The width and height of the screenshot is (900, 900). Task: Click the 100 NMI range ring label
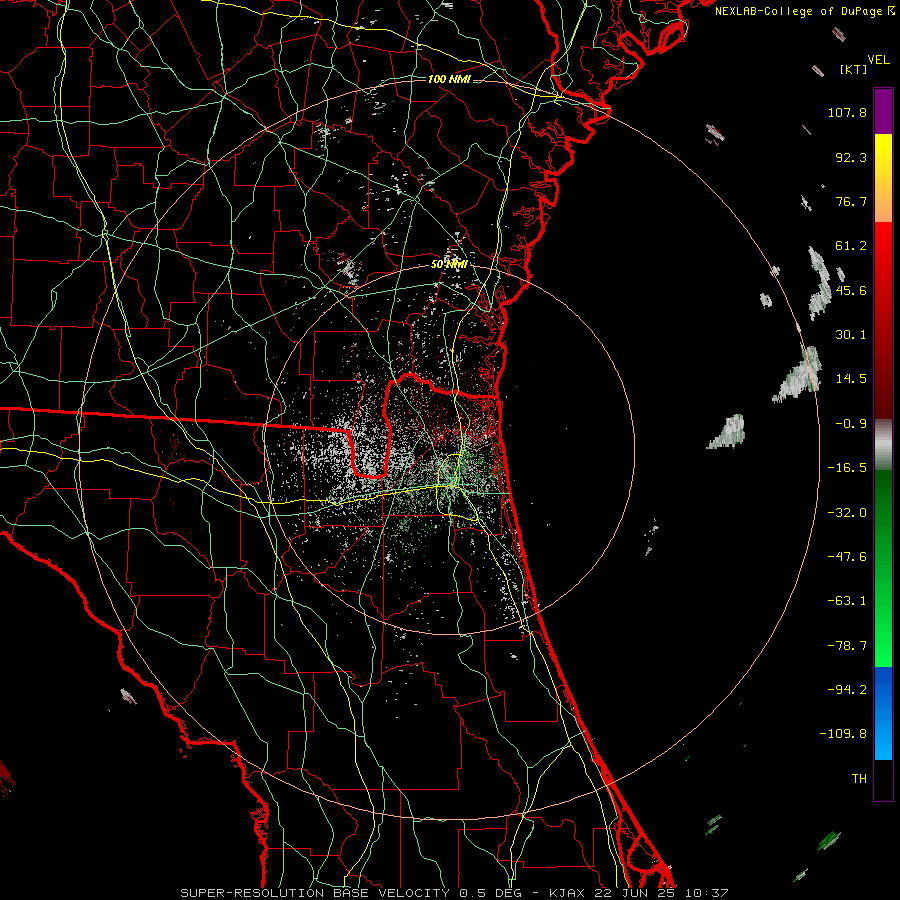coord(449,79)
